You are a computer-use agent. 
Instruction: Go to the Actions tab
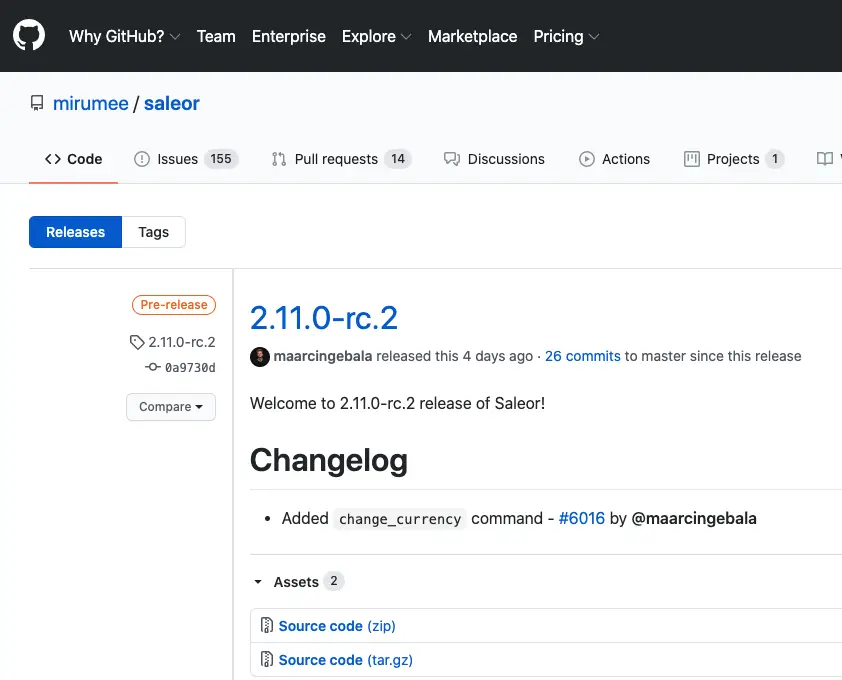click(614, 159)
